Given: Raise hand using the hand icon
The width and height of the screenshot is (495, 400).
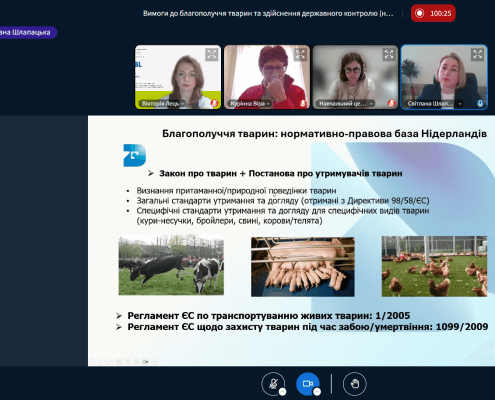Looking at the screenshot, I should tap(355, 384).
